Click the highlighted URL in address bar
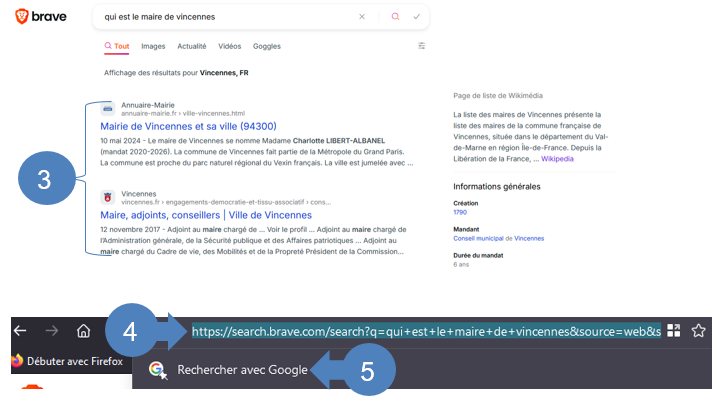 point(426,331)
